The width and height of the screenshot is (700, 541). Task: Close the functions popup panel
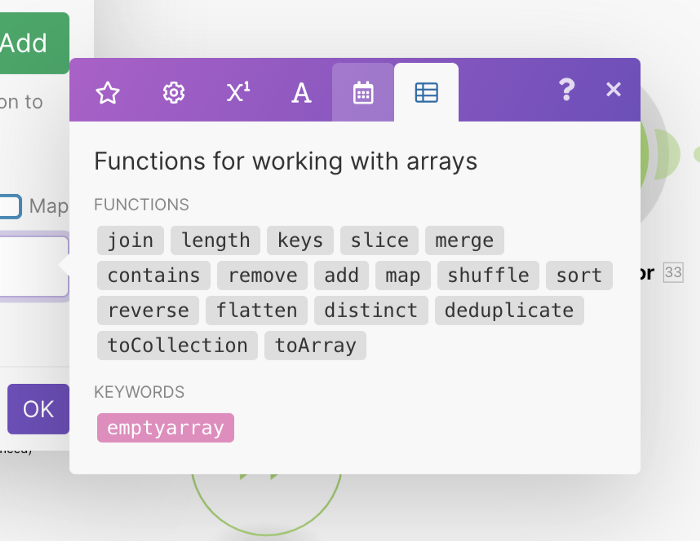[613, 89]
